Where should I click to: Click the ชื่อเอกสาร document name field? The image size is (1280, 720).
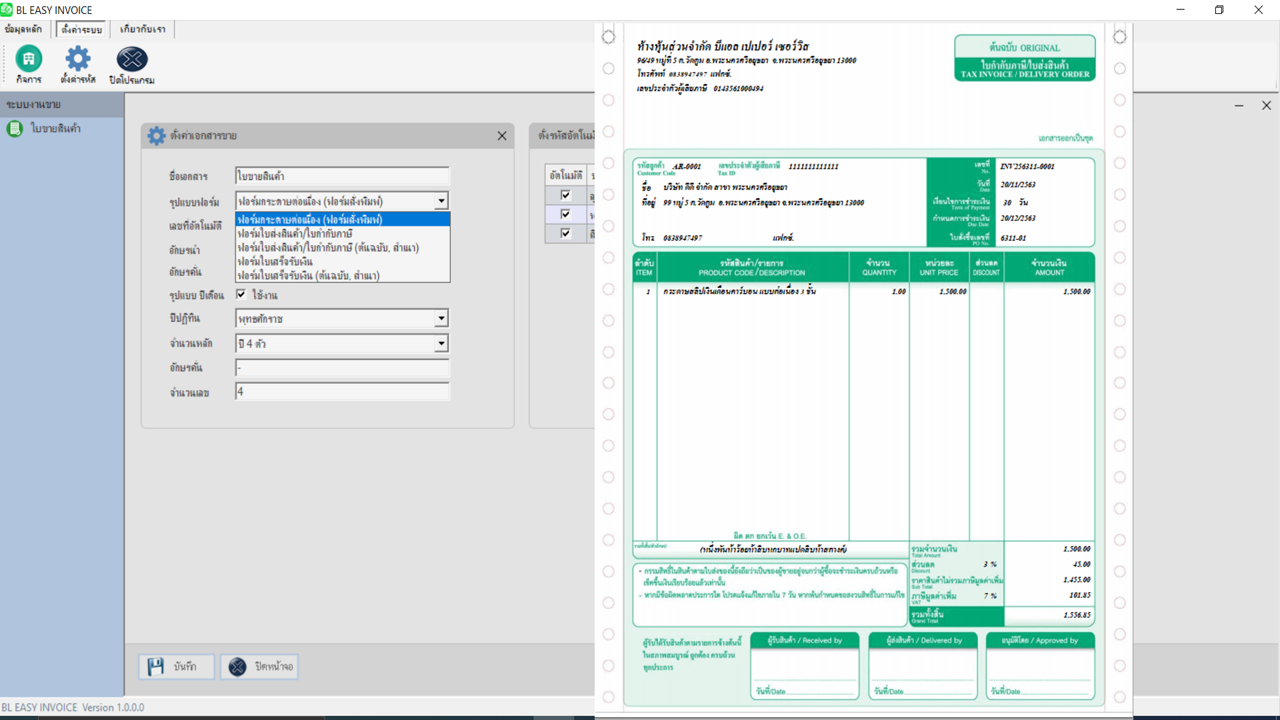click(342, 176)
